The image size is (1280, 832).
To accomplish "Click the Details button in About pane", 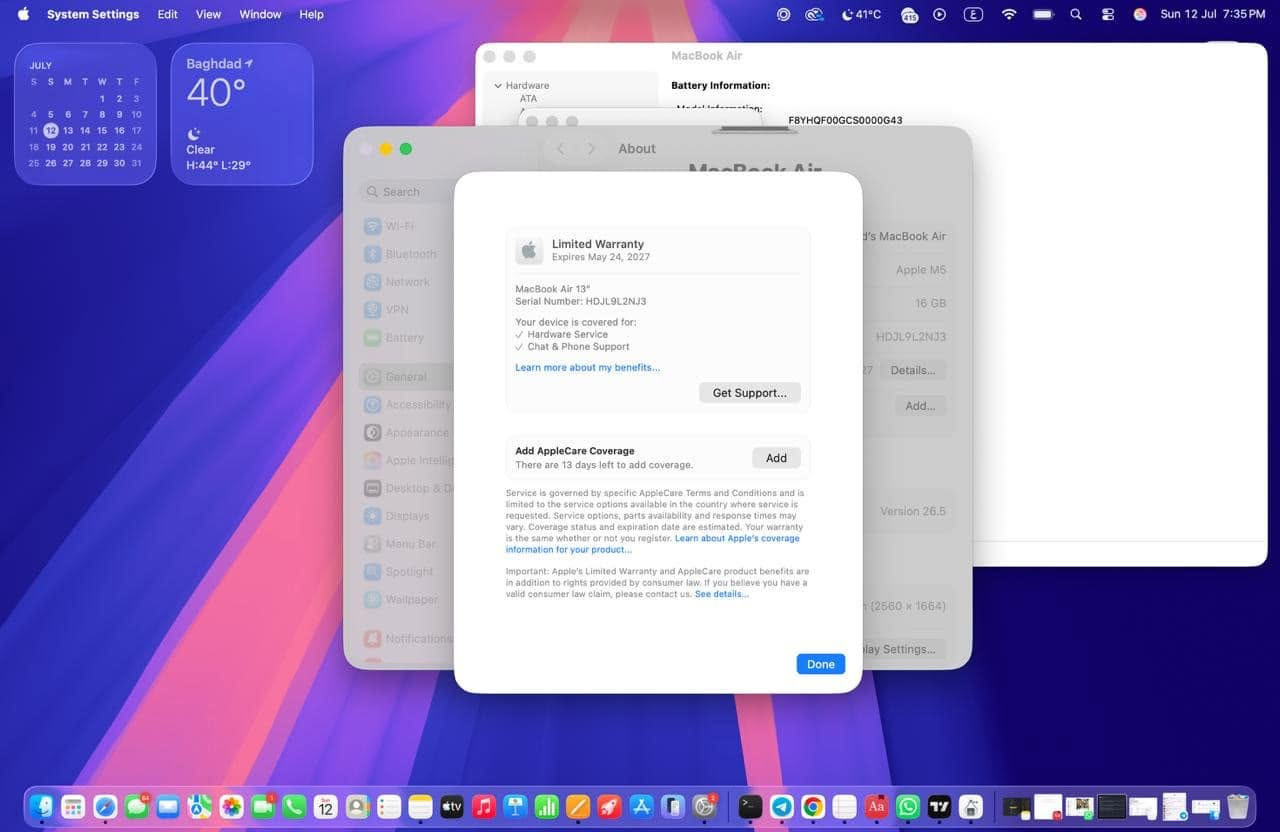I will tap(913, 370).
